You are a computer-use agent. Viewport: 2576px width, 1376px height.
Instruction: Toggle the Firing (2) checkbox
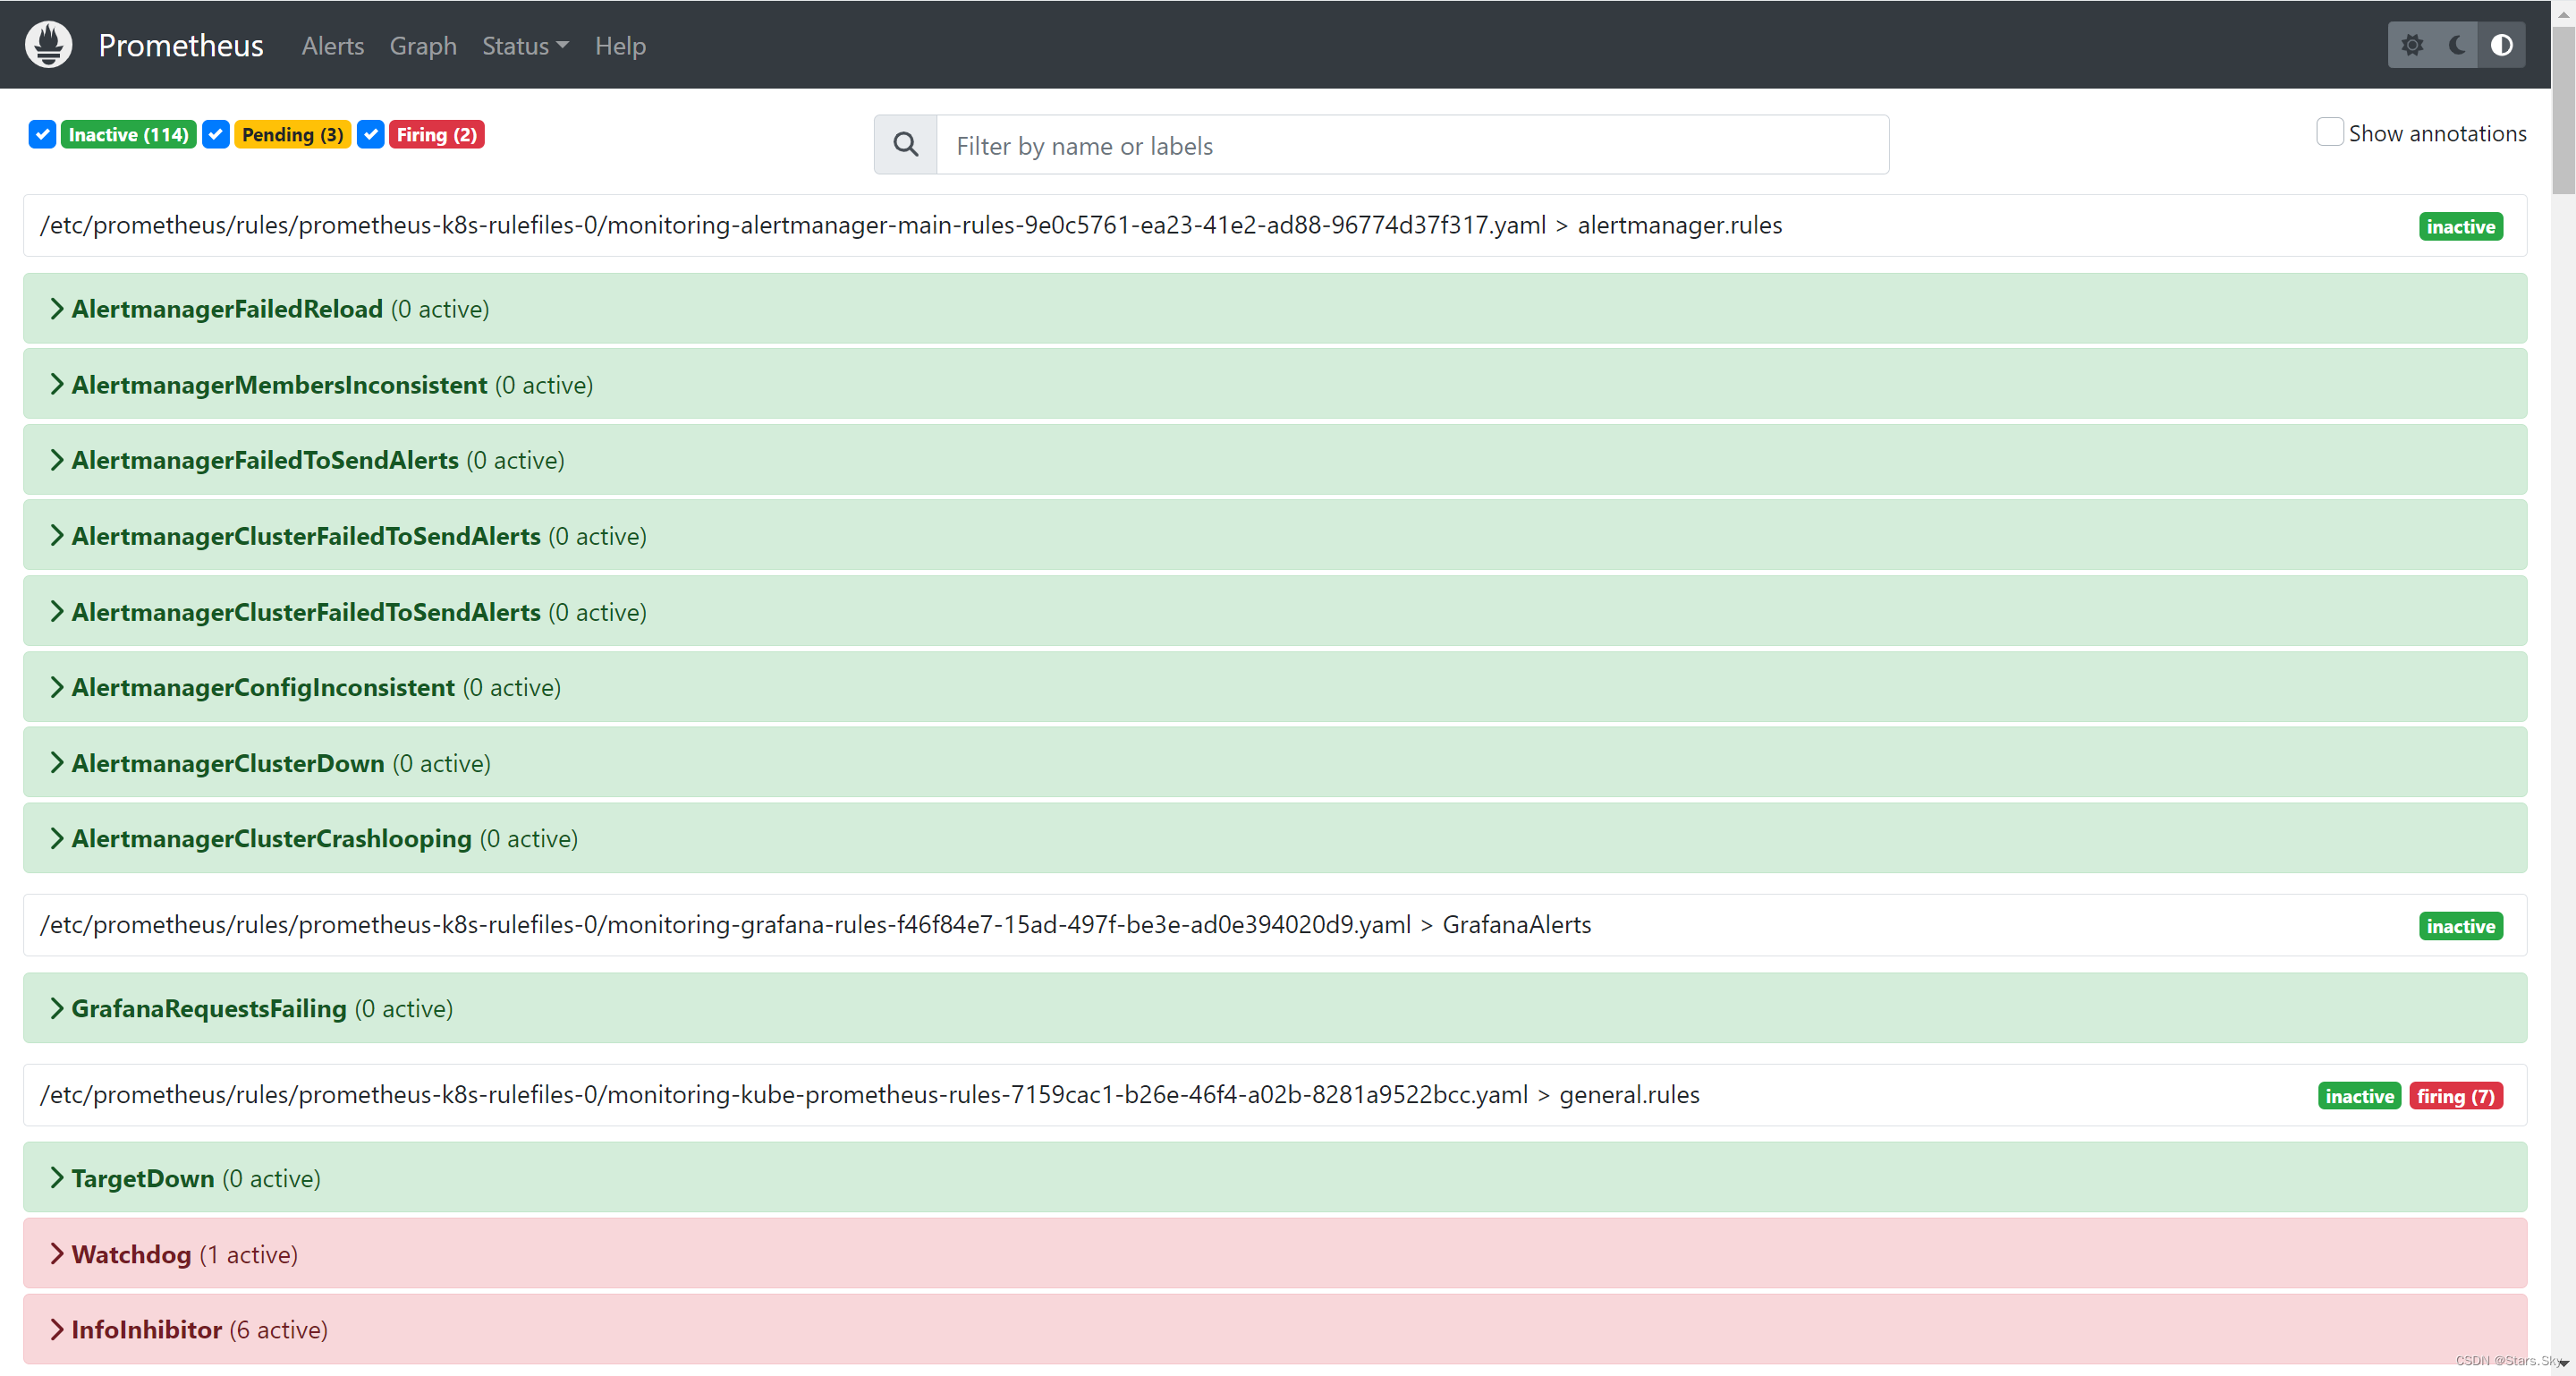pyautogui.click(x=371, y=134)
